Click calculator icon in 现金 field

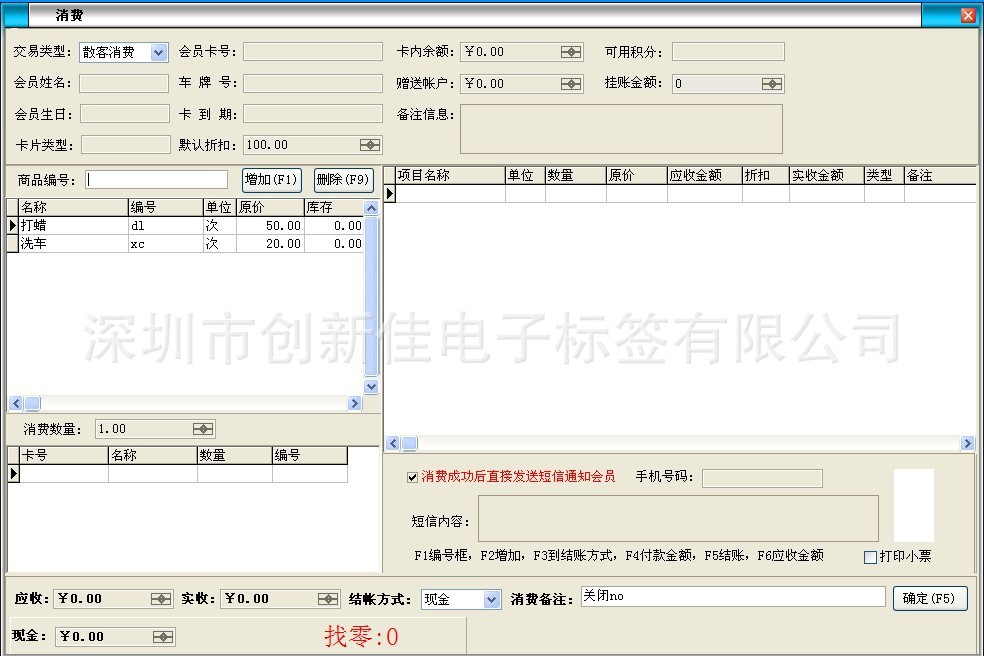[x=162, y=637]
